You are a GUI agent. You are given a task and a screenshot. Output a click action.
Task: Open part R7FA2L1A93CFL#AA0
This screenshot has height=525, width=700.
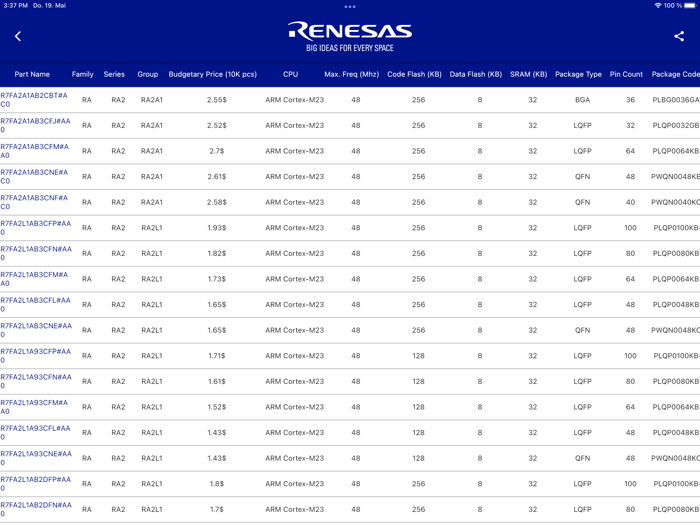[x=35, y=433]
